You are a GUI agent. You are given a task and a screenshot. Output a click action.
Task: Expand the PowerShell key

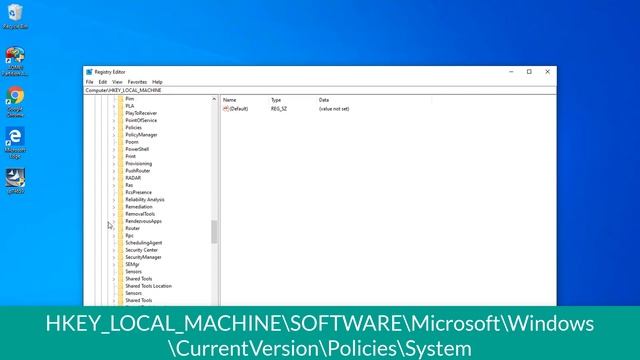click(x=114, y=149)
